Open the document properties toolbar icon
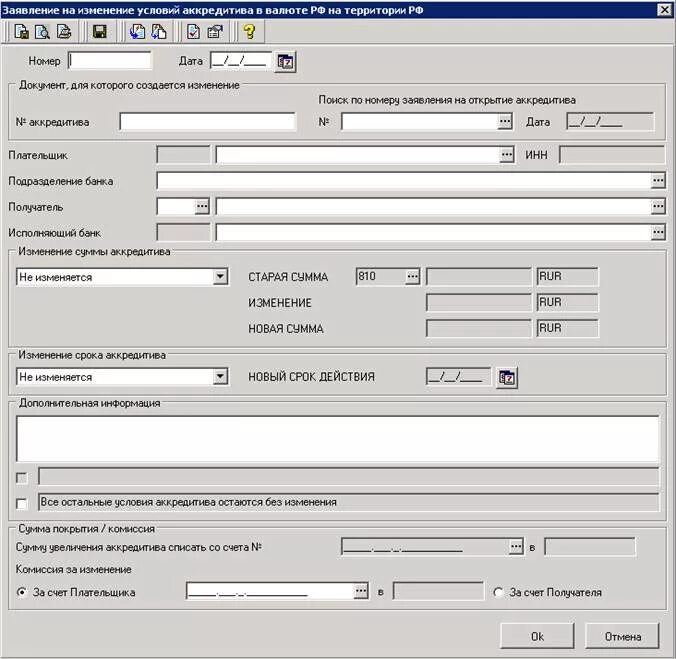Image resolution: width=676 pixels, height=659 pixels. click(215, 32)
